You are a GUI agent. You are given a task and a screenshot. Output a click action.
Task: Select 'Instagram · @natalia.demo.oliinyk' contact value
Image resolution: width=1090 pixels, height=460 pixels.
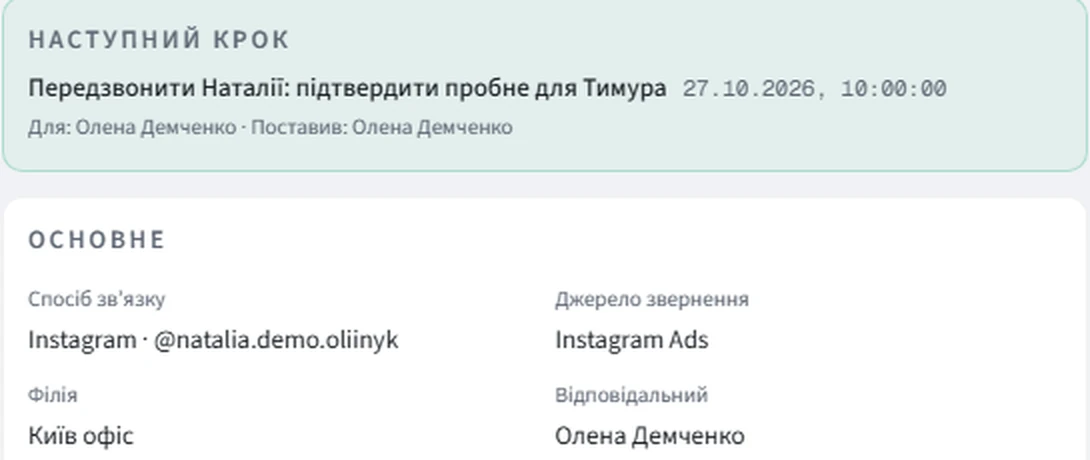click(x=213, y=340)
